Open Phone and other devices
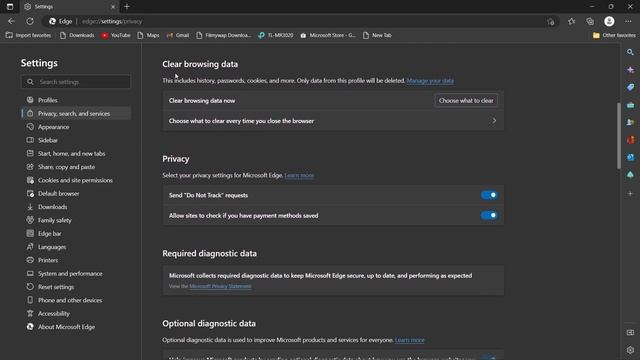The image size is (640, 360). pyautogui.click(x=76, y=300)
